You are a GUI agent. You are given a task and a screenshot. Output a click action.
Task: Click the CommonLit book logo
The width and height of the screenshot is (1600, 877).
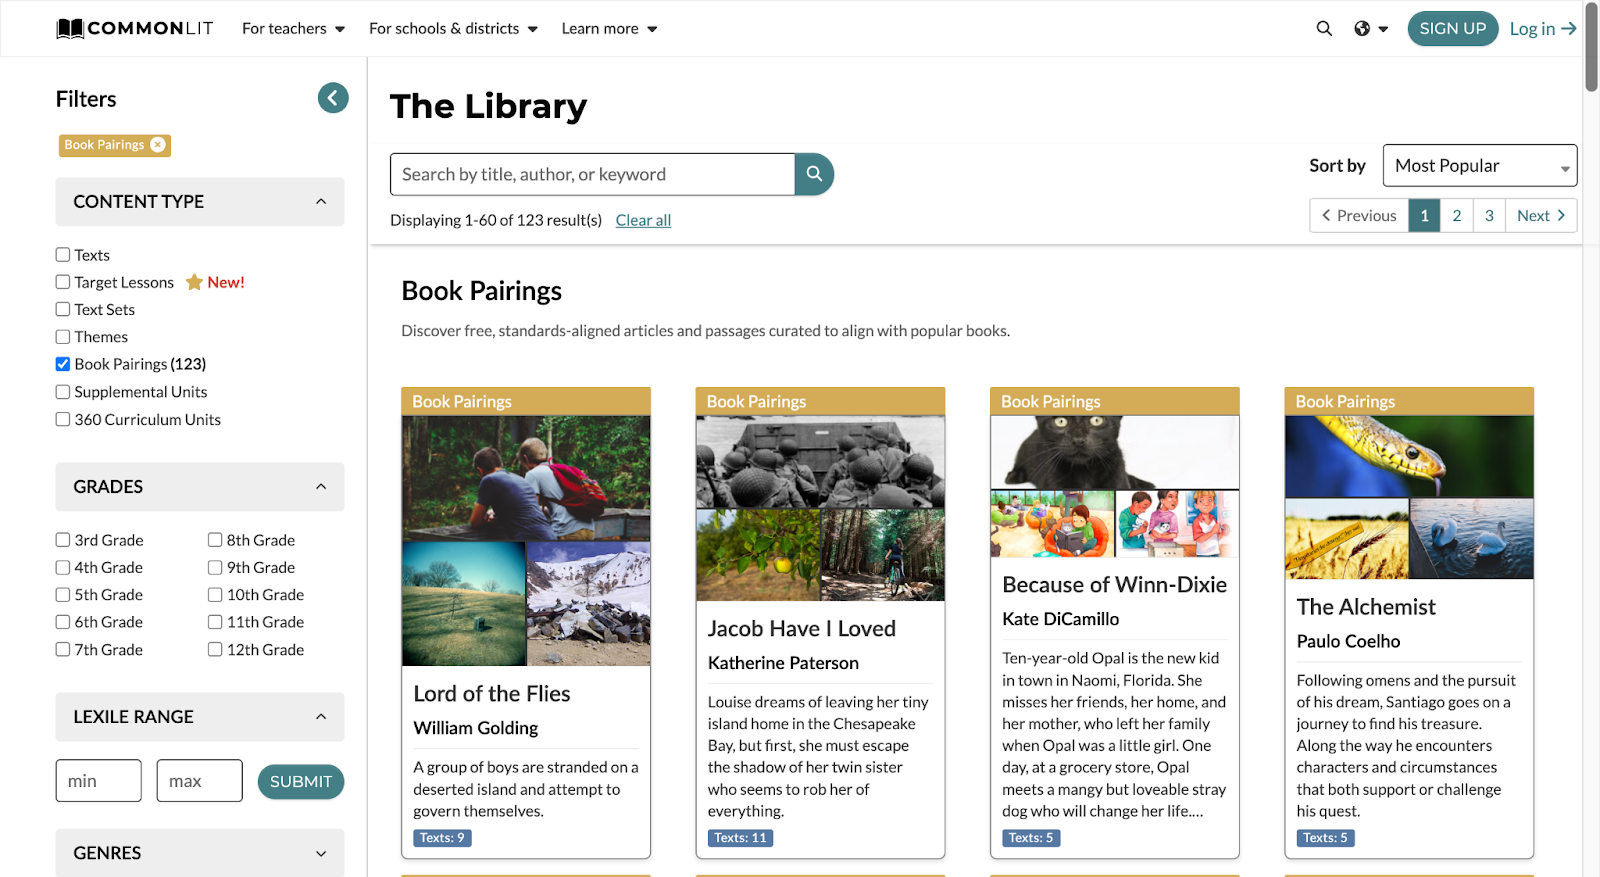[x=70, y=28]
